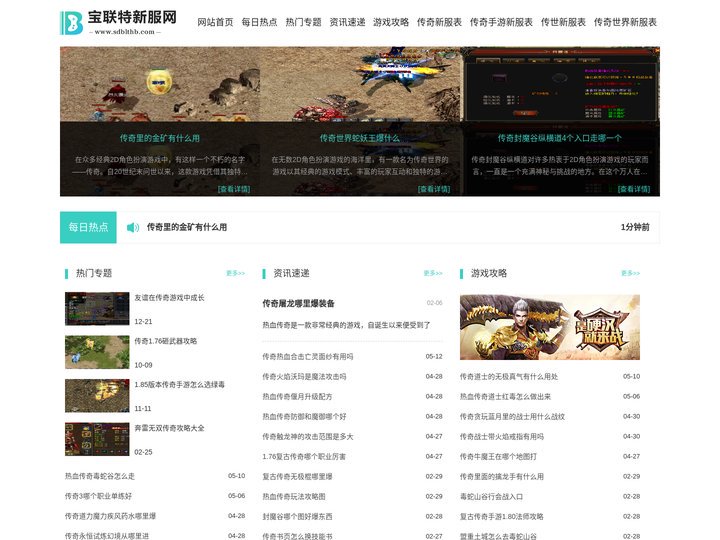Image resolution: width=720 pixels, height=540 pixels.
Task: Open the link 传奇道士的无极真气有什么用处
Action: 509,377
